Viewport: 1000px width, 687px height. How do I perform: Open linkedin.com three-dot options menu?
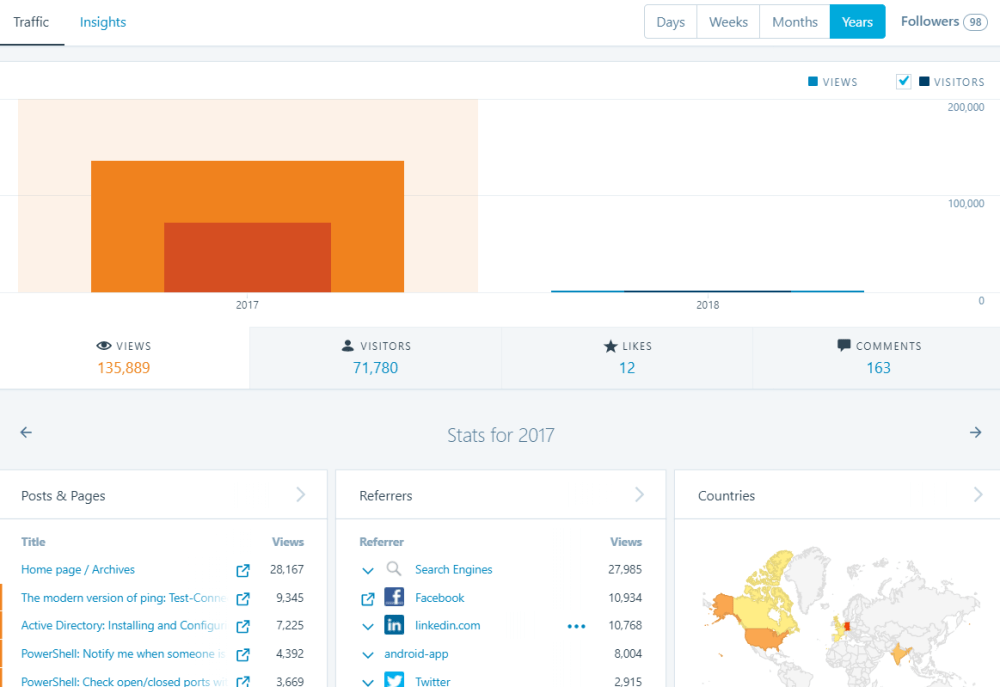click(576, 627)
